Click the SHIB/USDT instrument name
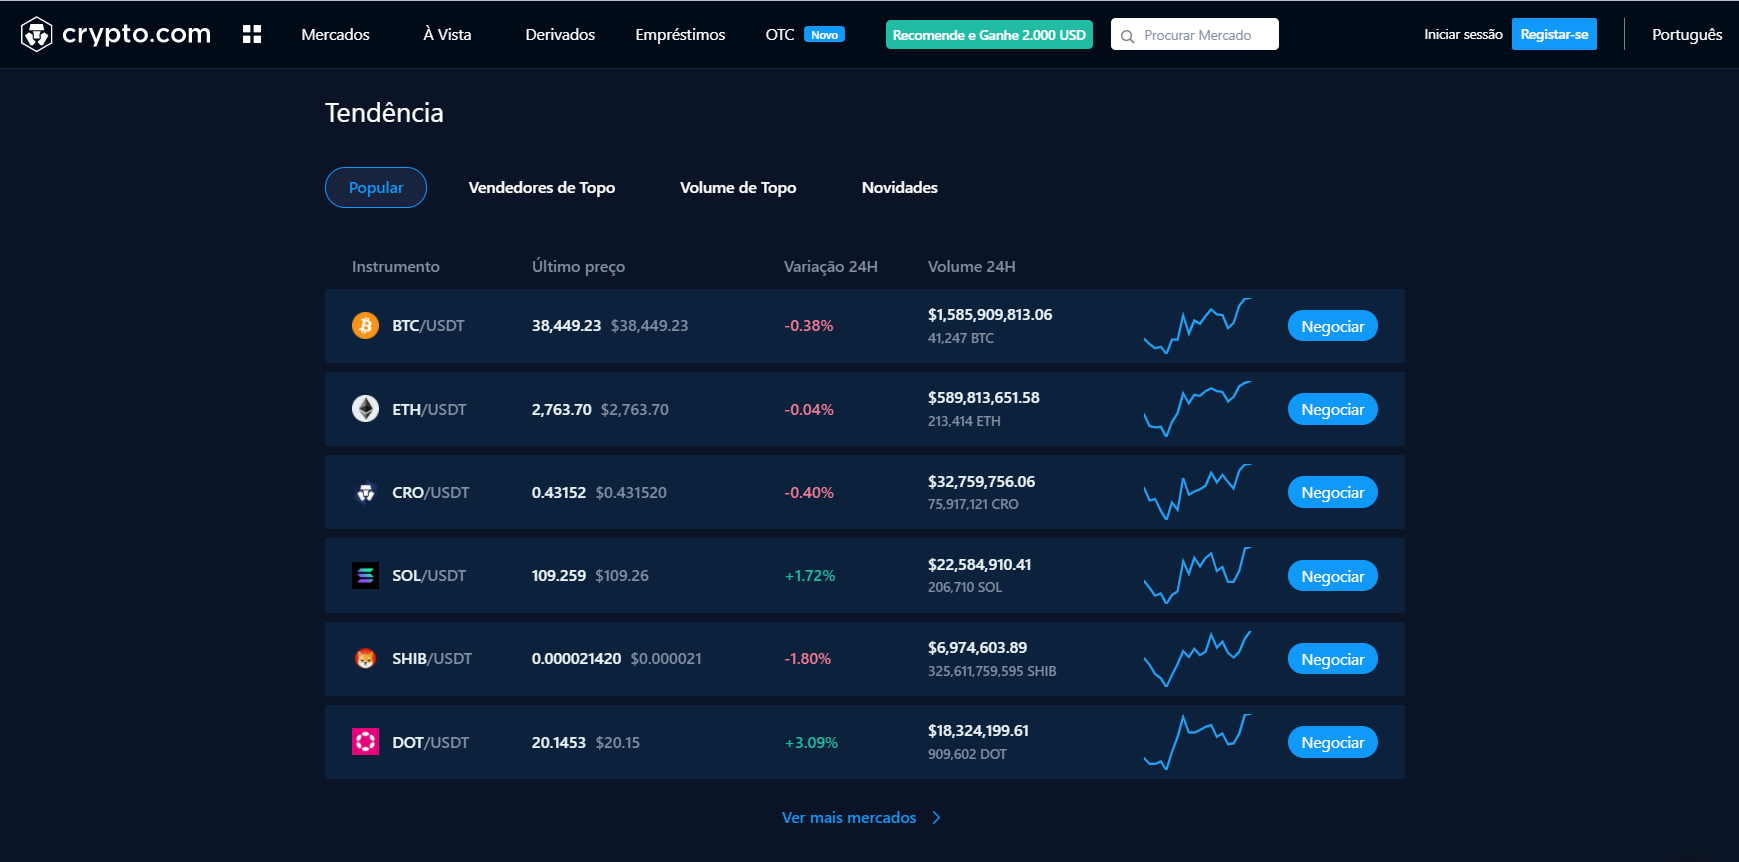The width and height of the screenshot is (1739, 862). click(432, 659)
